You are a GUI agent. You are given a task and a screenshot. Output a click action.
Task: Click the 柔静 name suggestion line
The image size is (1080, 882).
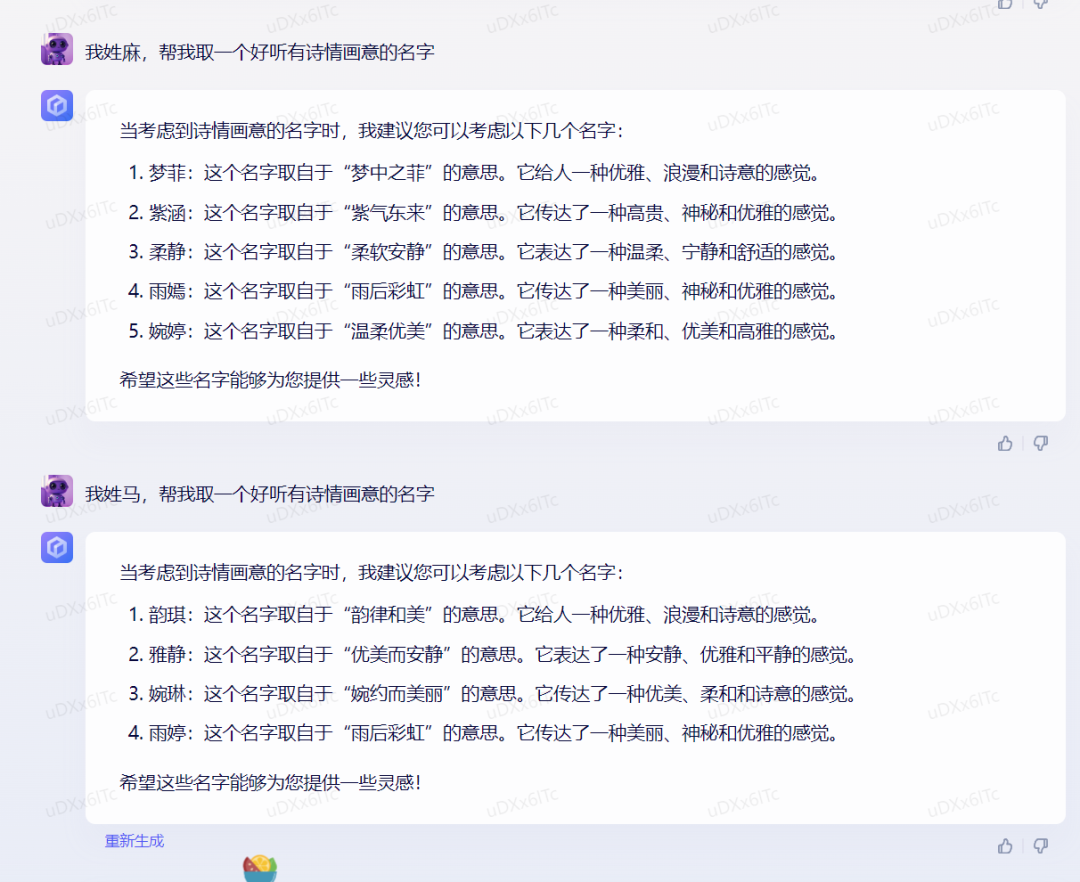pyautogui.click(x=484, y=252)
